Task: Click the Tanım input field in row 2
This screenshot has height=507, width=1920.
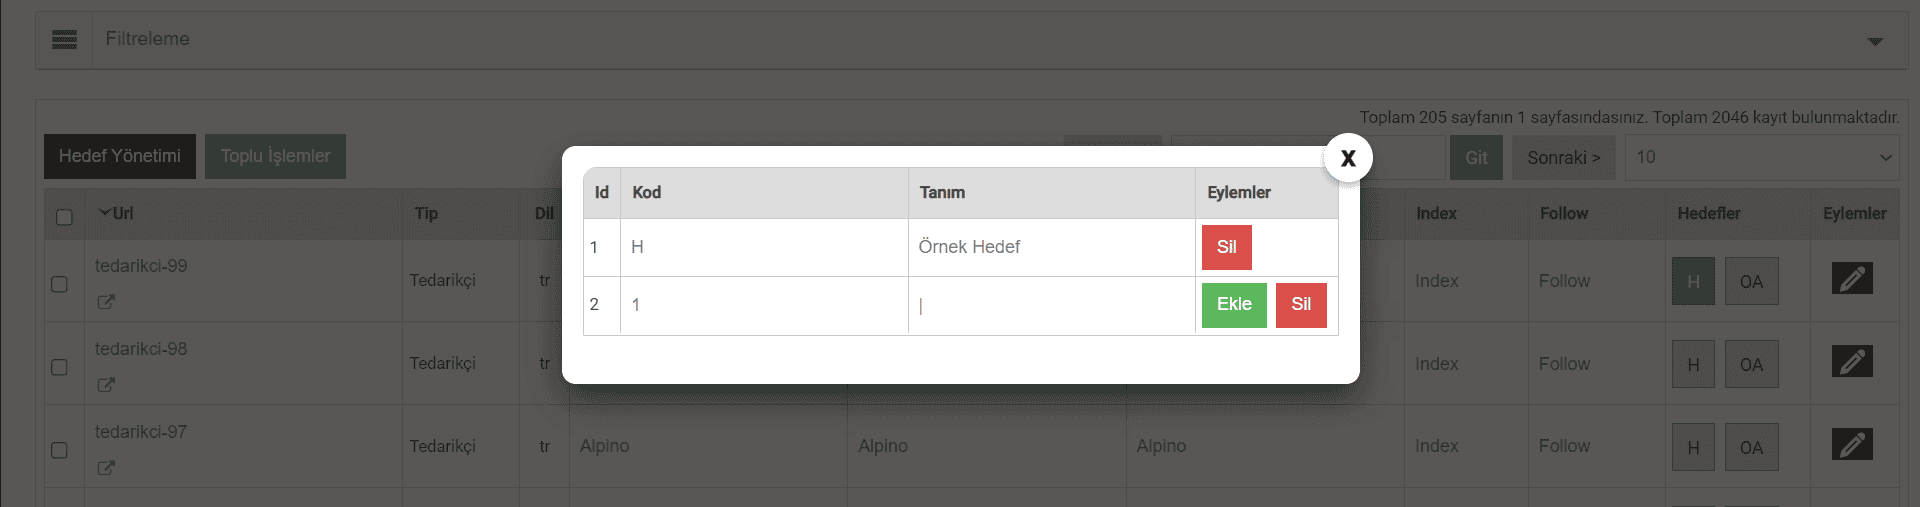Action: 1050,306
